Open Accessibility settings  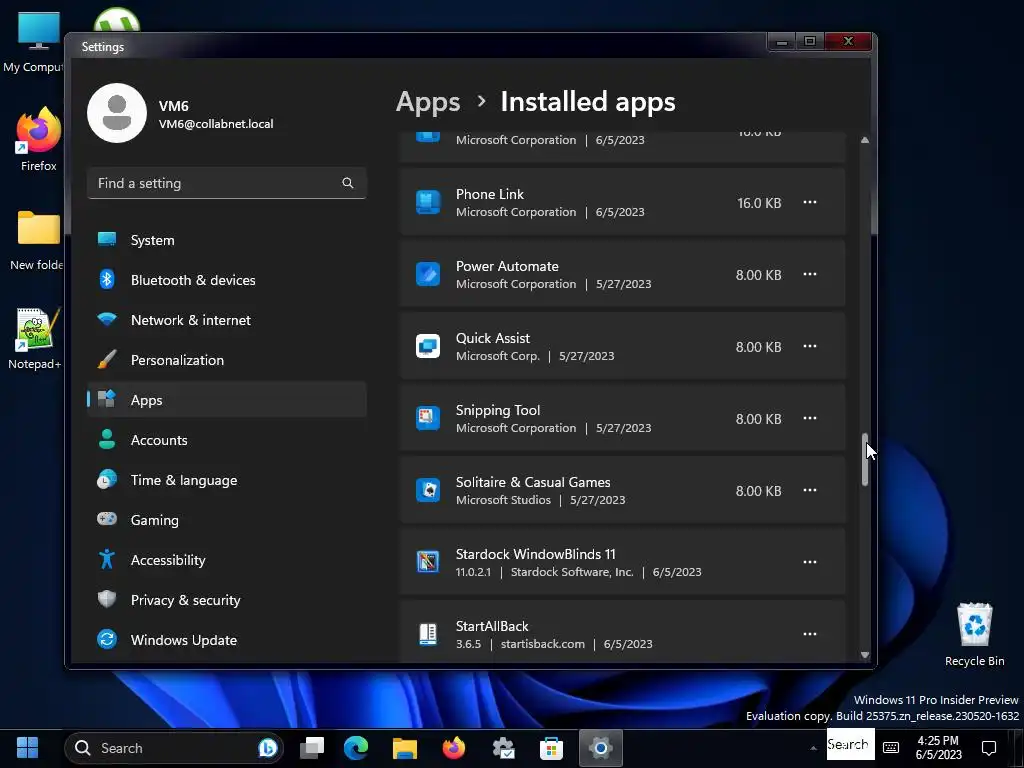pyautogui.click(x=227, y=560)
